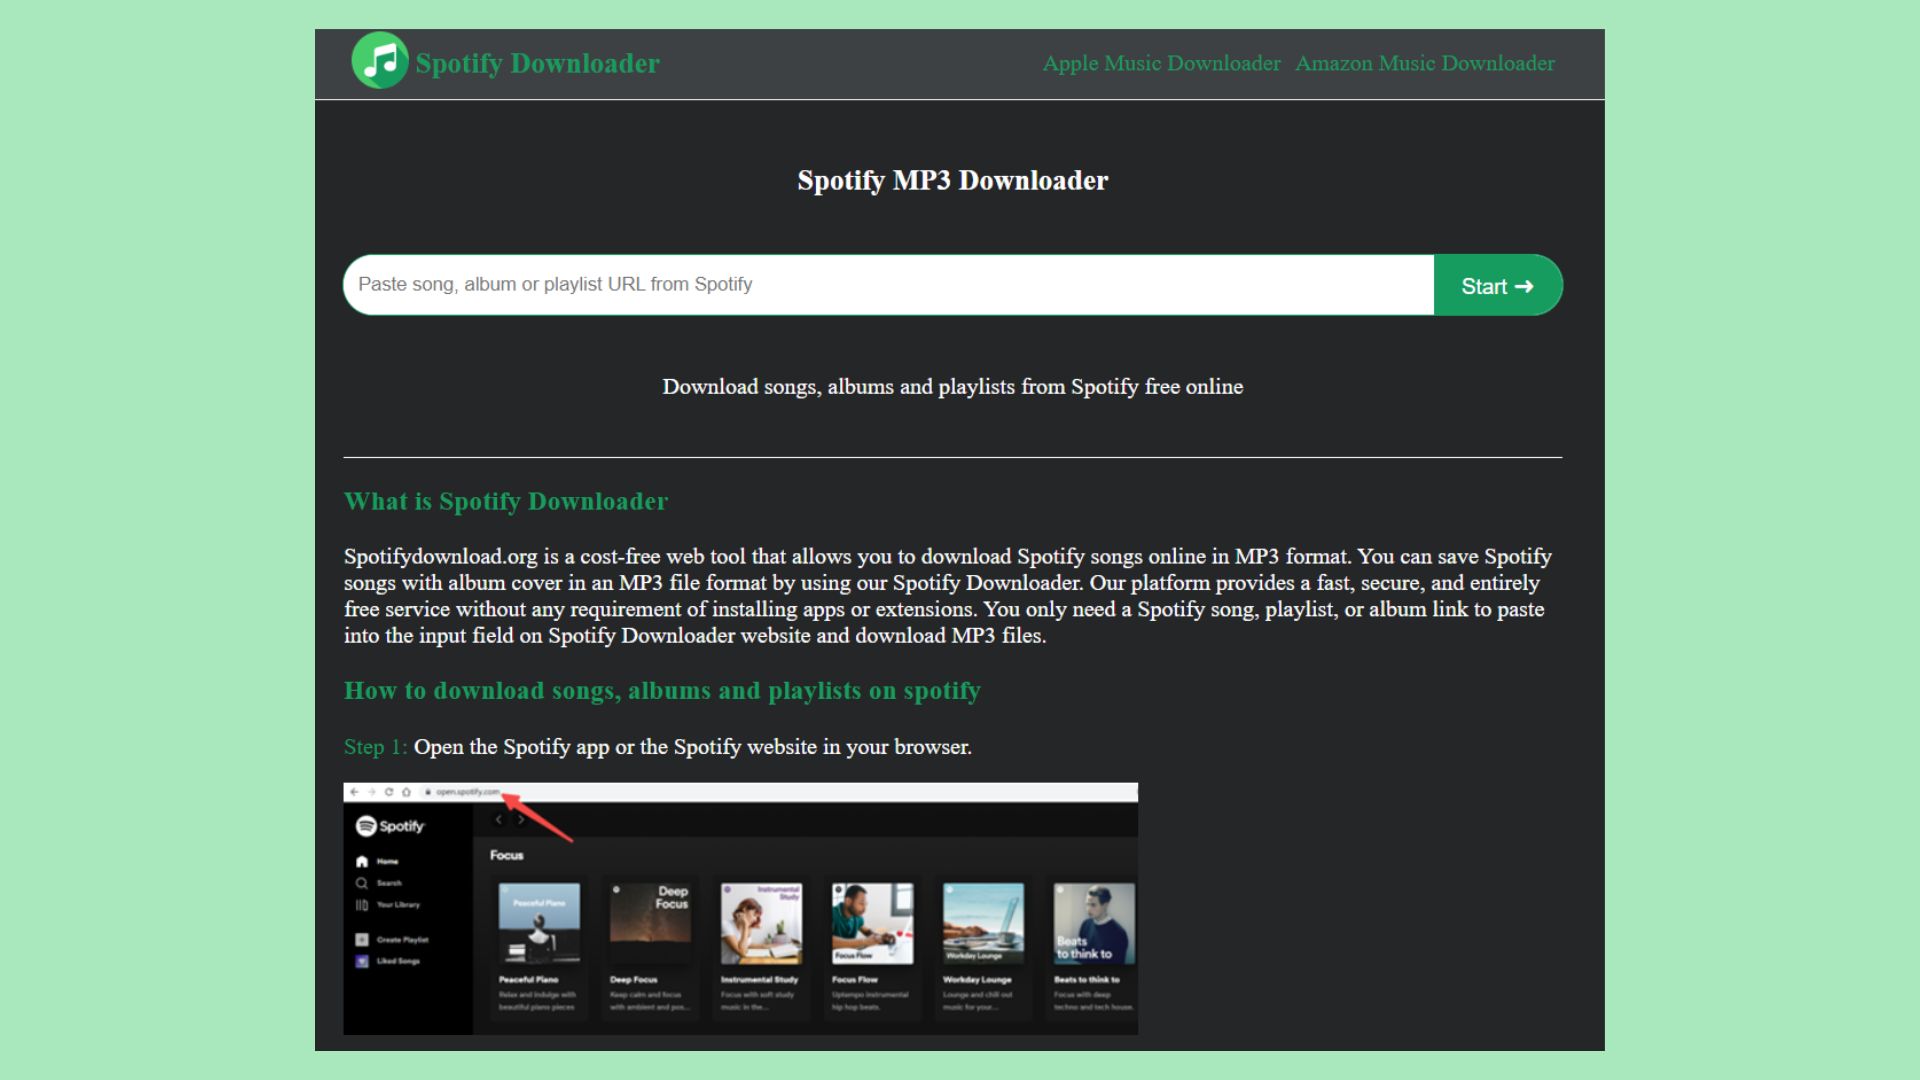Click Your Library icon in tutorial screenshot
Screen dimensions: 1920x1080
362,905
